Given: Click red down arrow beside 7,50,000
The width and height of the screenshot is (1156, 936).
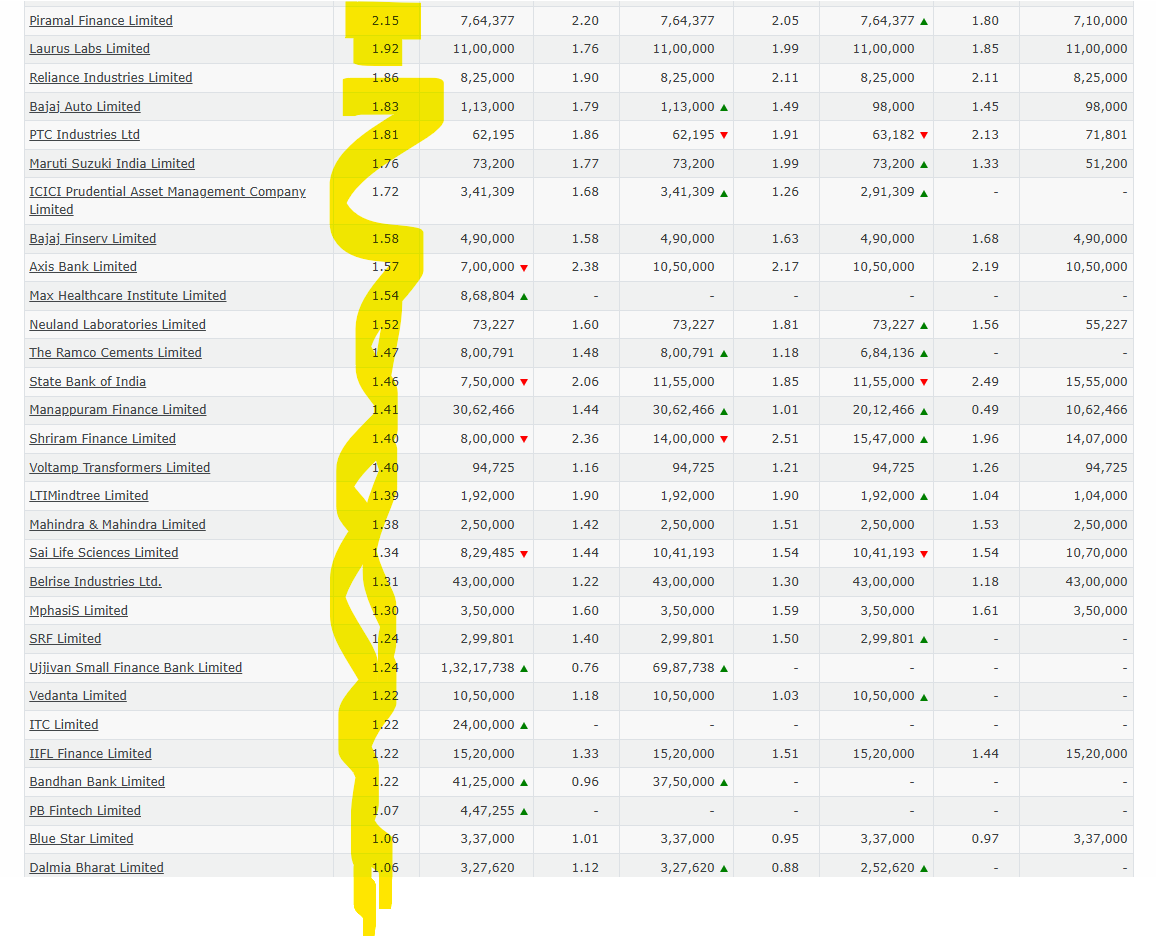Looking at the screenshot, I should 524,383.
